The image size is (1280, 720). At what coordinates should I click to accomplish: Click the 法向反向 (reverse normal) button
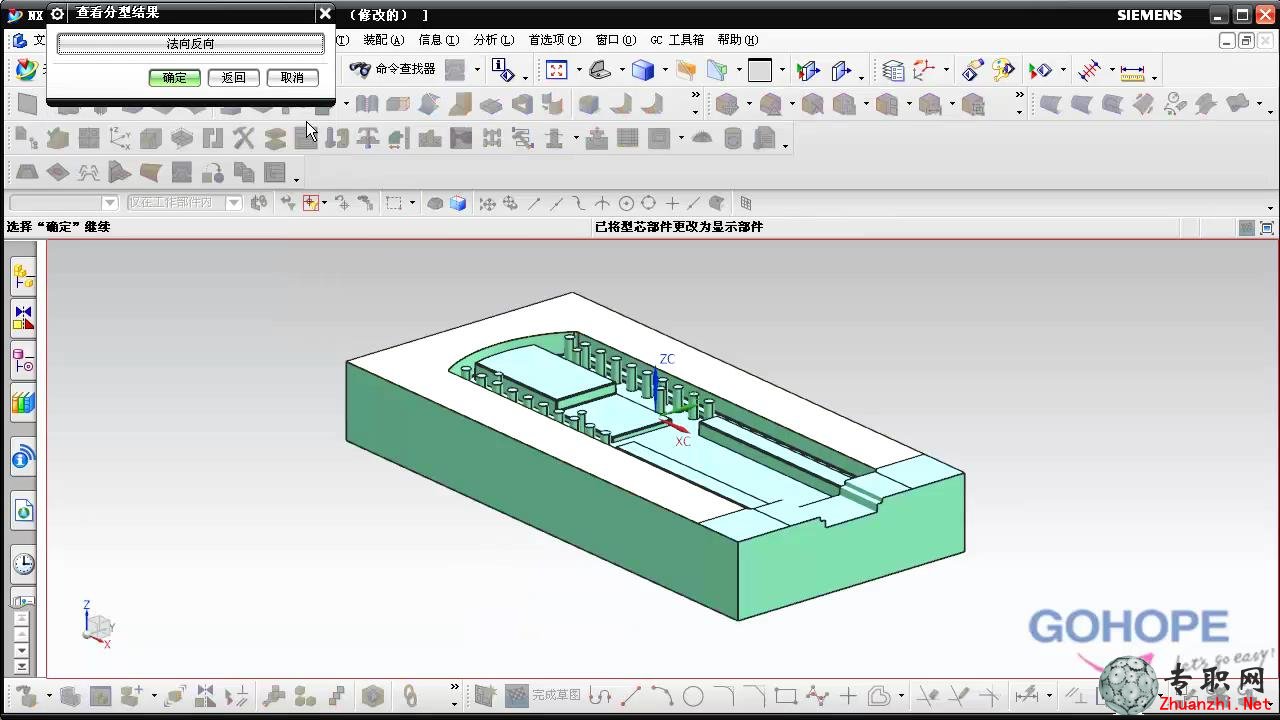pos(190,44)
